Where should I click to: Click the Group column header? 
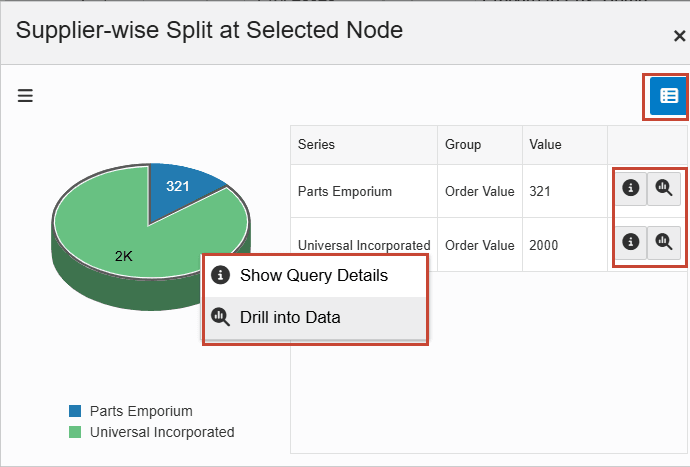(x=463, y=145)
